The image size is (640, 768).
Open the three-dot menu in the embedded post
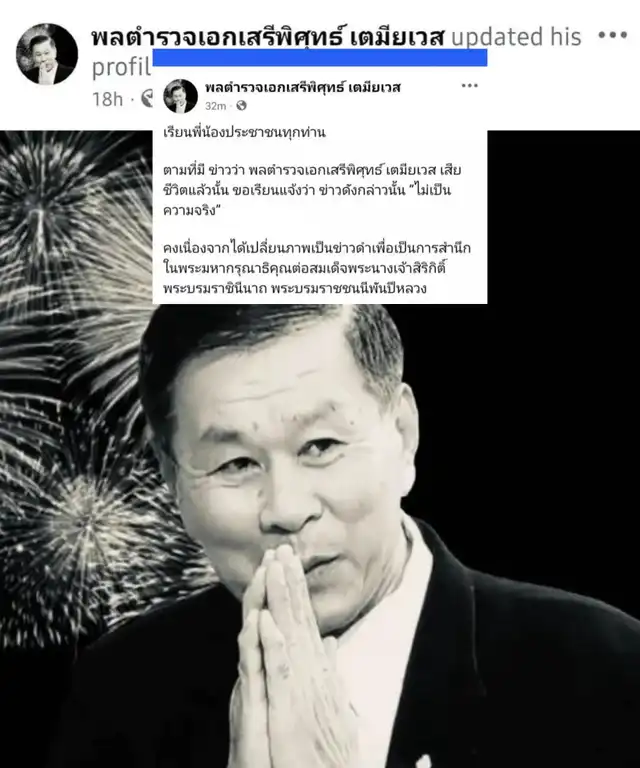pyautogui.click(x=469, y=86)
